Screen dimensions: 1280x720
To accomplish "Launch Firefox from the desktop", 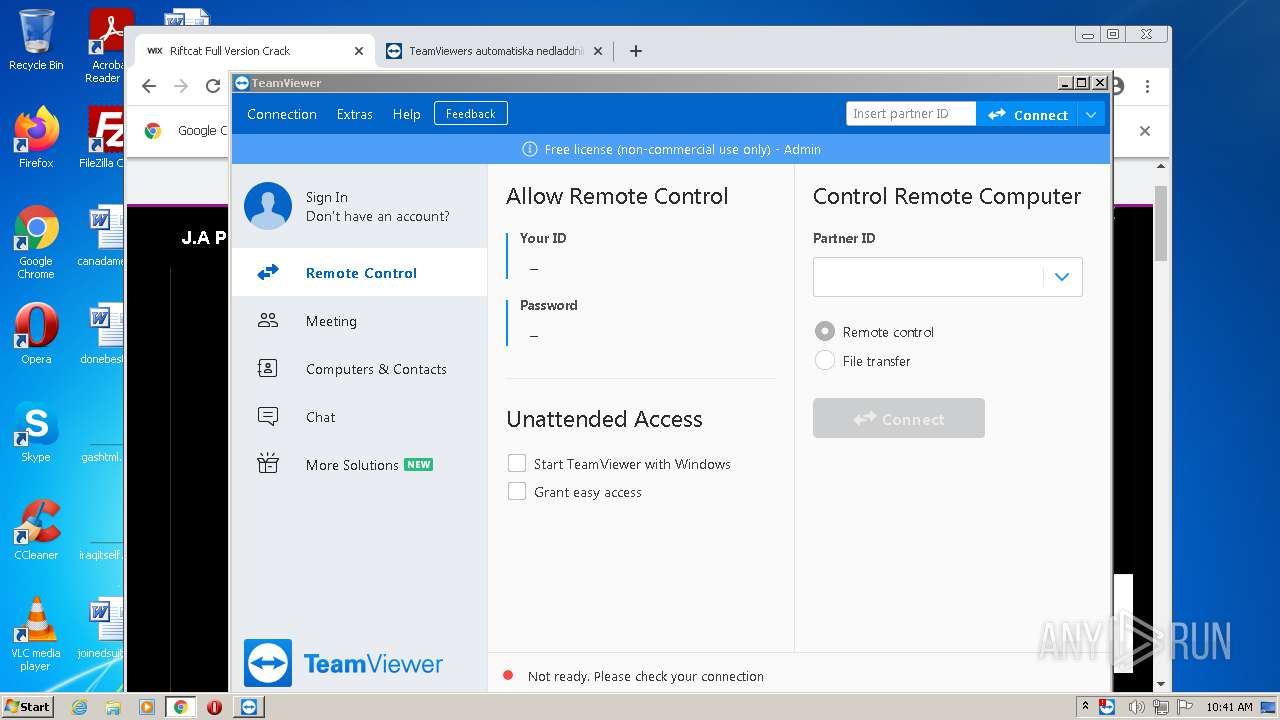I will [x=36, y=138].
